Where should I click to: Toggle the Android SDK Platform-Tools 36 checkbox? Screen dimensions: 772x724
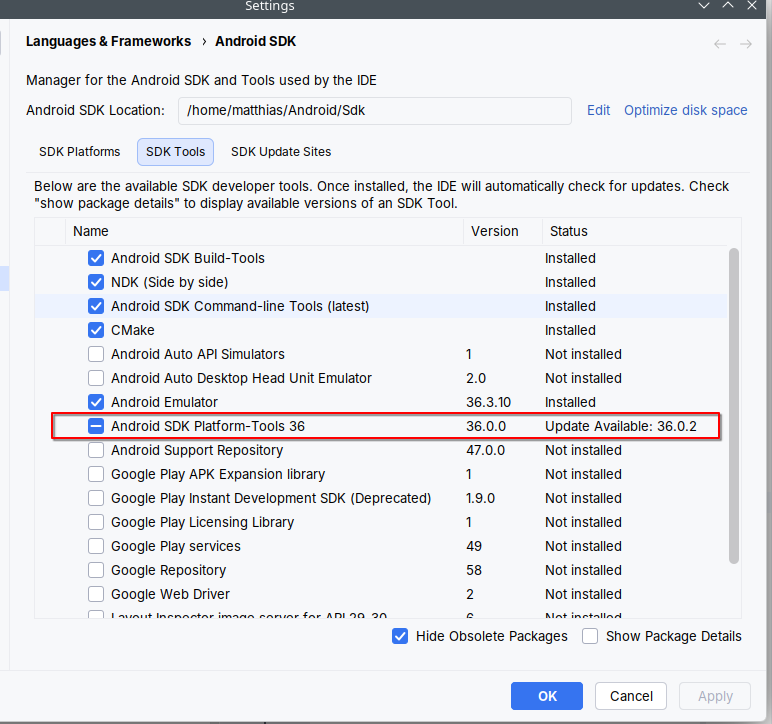[x=96, y=426]
